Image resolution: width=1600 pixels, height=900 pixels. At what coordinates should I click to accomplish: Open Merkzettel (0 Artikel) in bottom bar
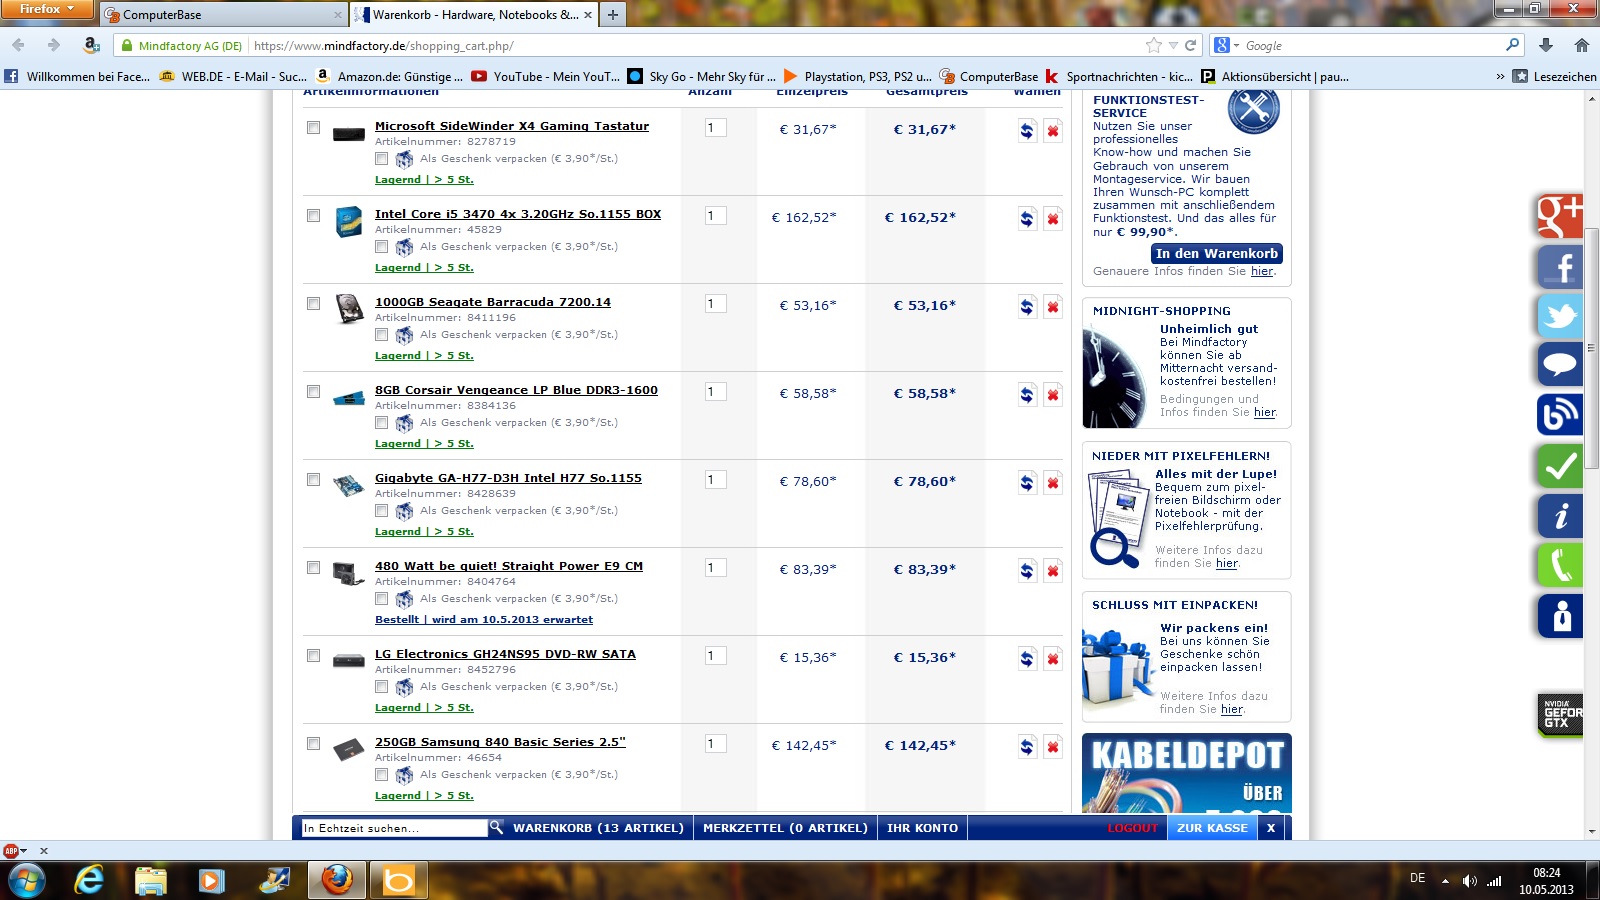pyautogui.click(x=785, y=828)
